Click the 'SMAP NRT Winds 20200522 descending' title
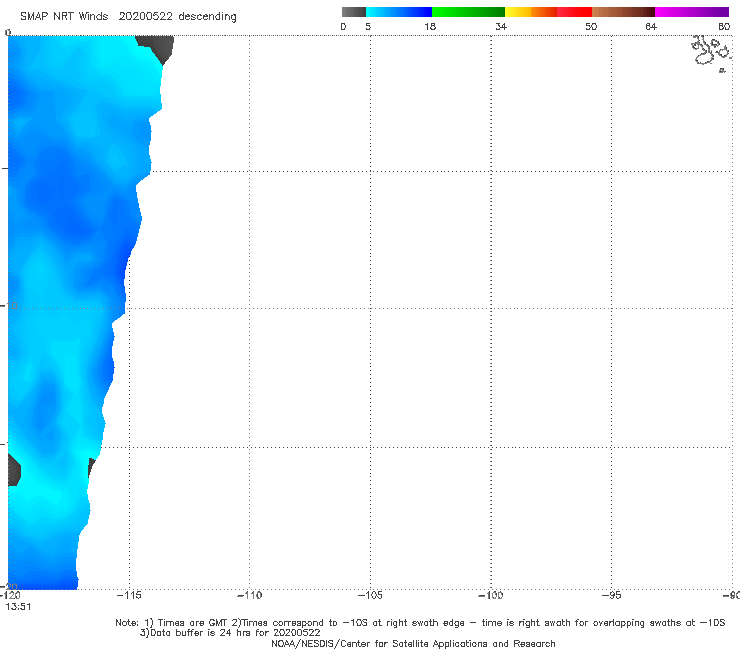The width and height of the screenshot is (740, 650). (x=128, y=17)
